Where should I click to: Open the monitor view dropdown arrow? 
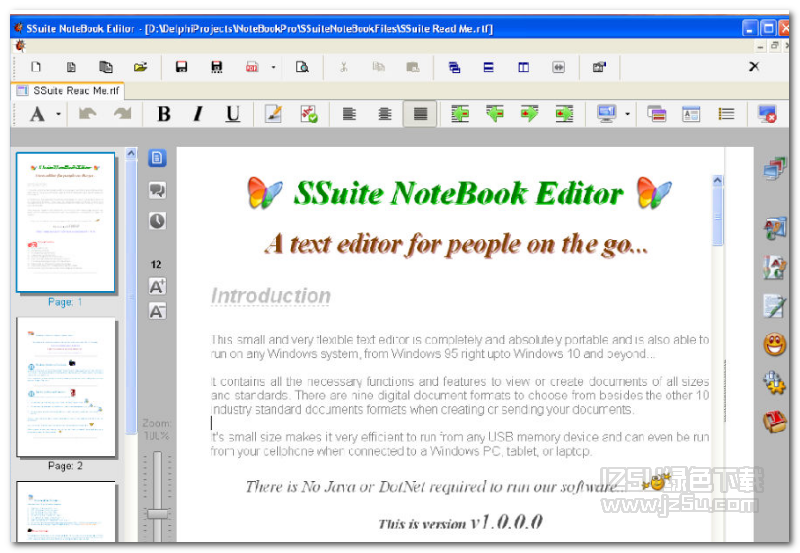point(628,114)
